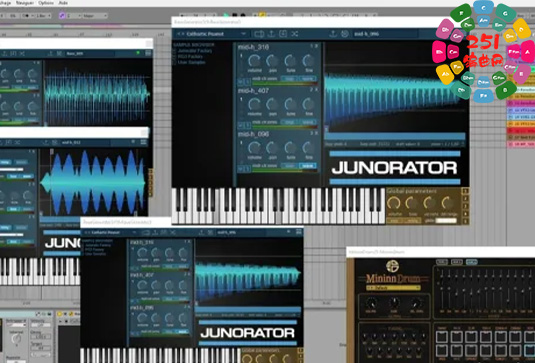The width and height of the screenshot is (535, 363).
Task: Click round icon beside mid-h_096 name field
Action: click(345, 34)
